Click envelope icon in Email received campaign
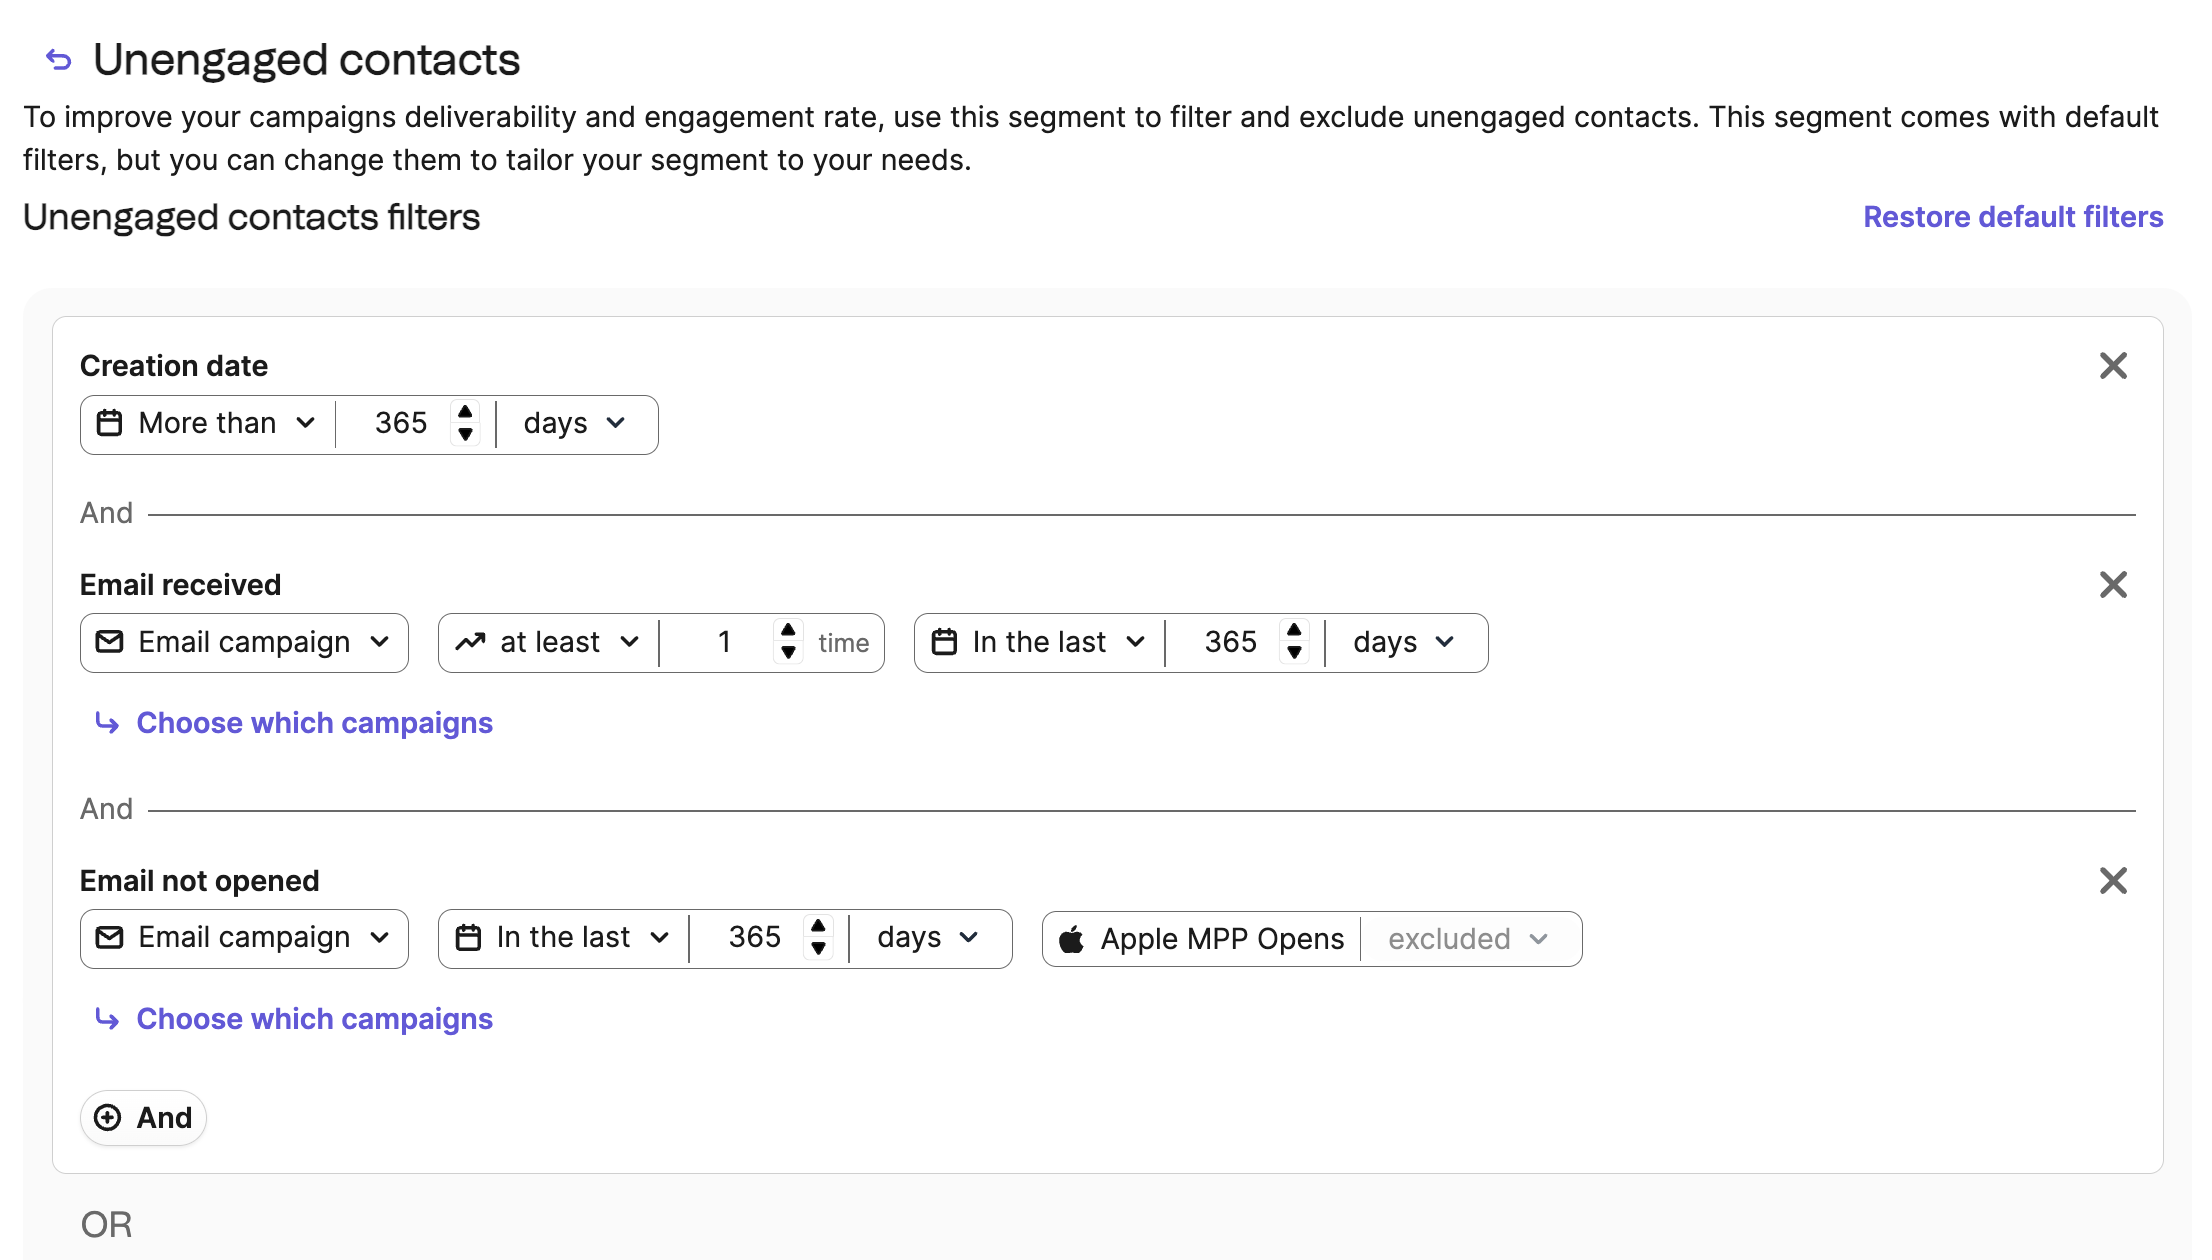Viewport: 2212px width, 1260px height. 109,643
